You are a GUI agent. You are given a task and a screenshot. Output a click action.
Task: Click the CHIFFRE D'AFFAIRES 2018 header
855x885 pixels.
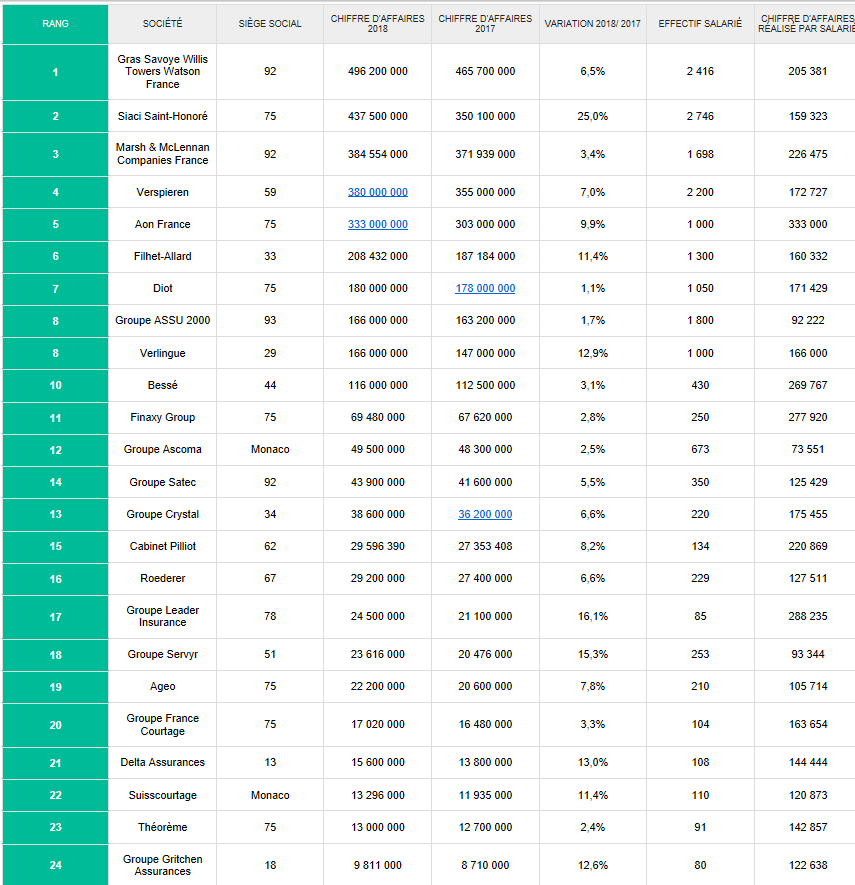pos(378,24)
